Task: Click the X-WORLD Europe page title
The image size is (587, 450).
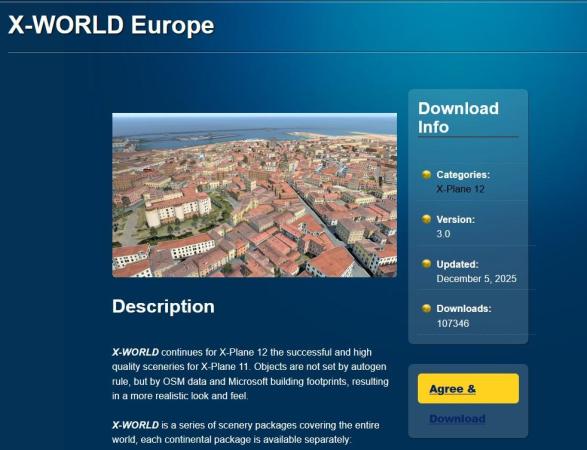Action: pyautogui.click(x=111, y=25)
